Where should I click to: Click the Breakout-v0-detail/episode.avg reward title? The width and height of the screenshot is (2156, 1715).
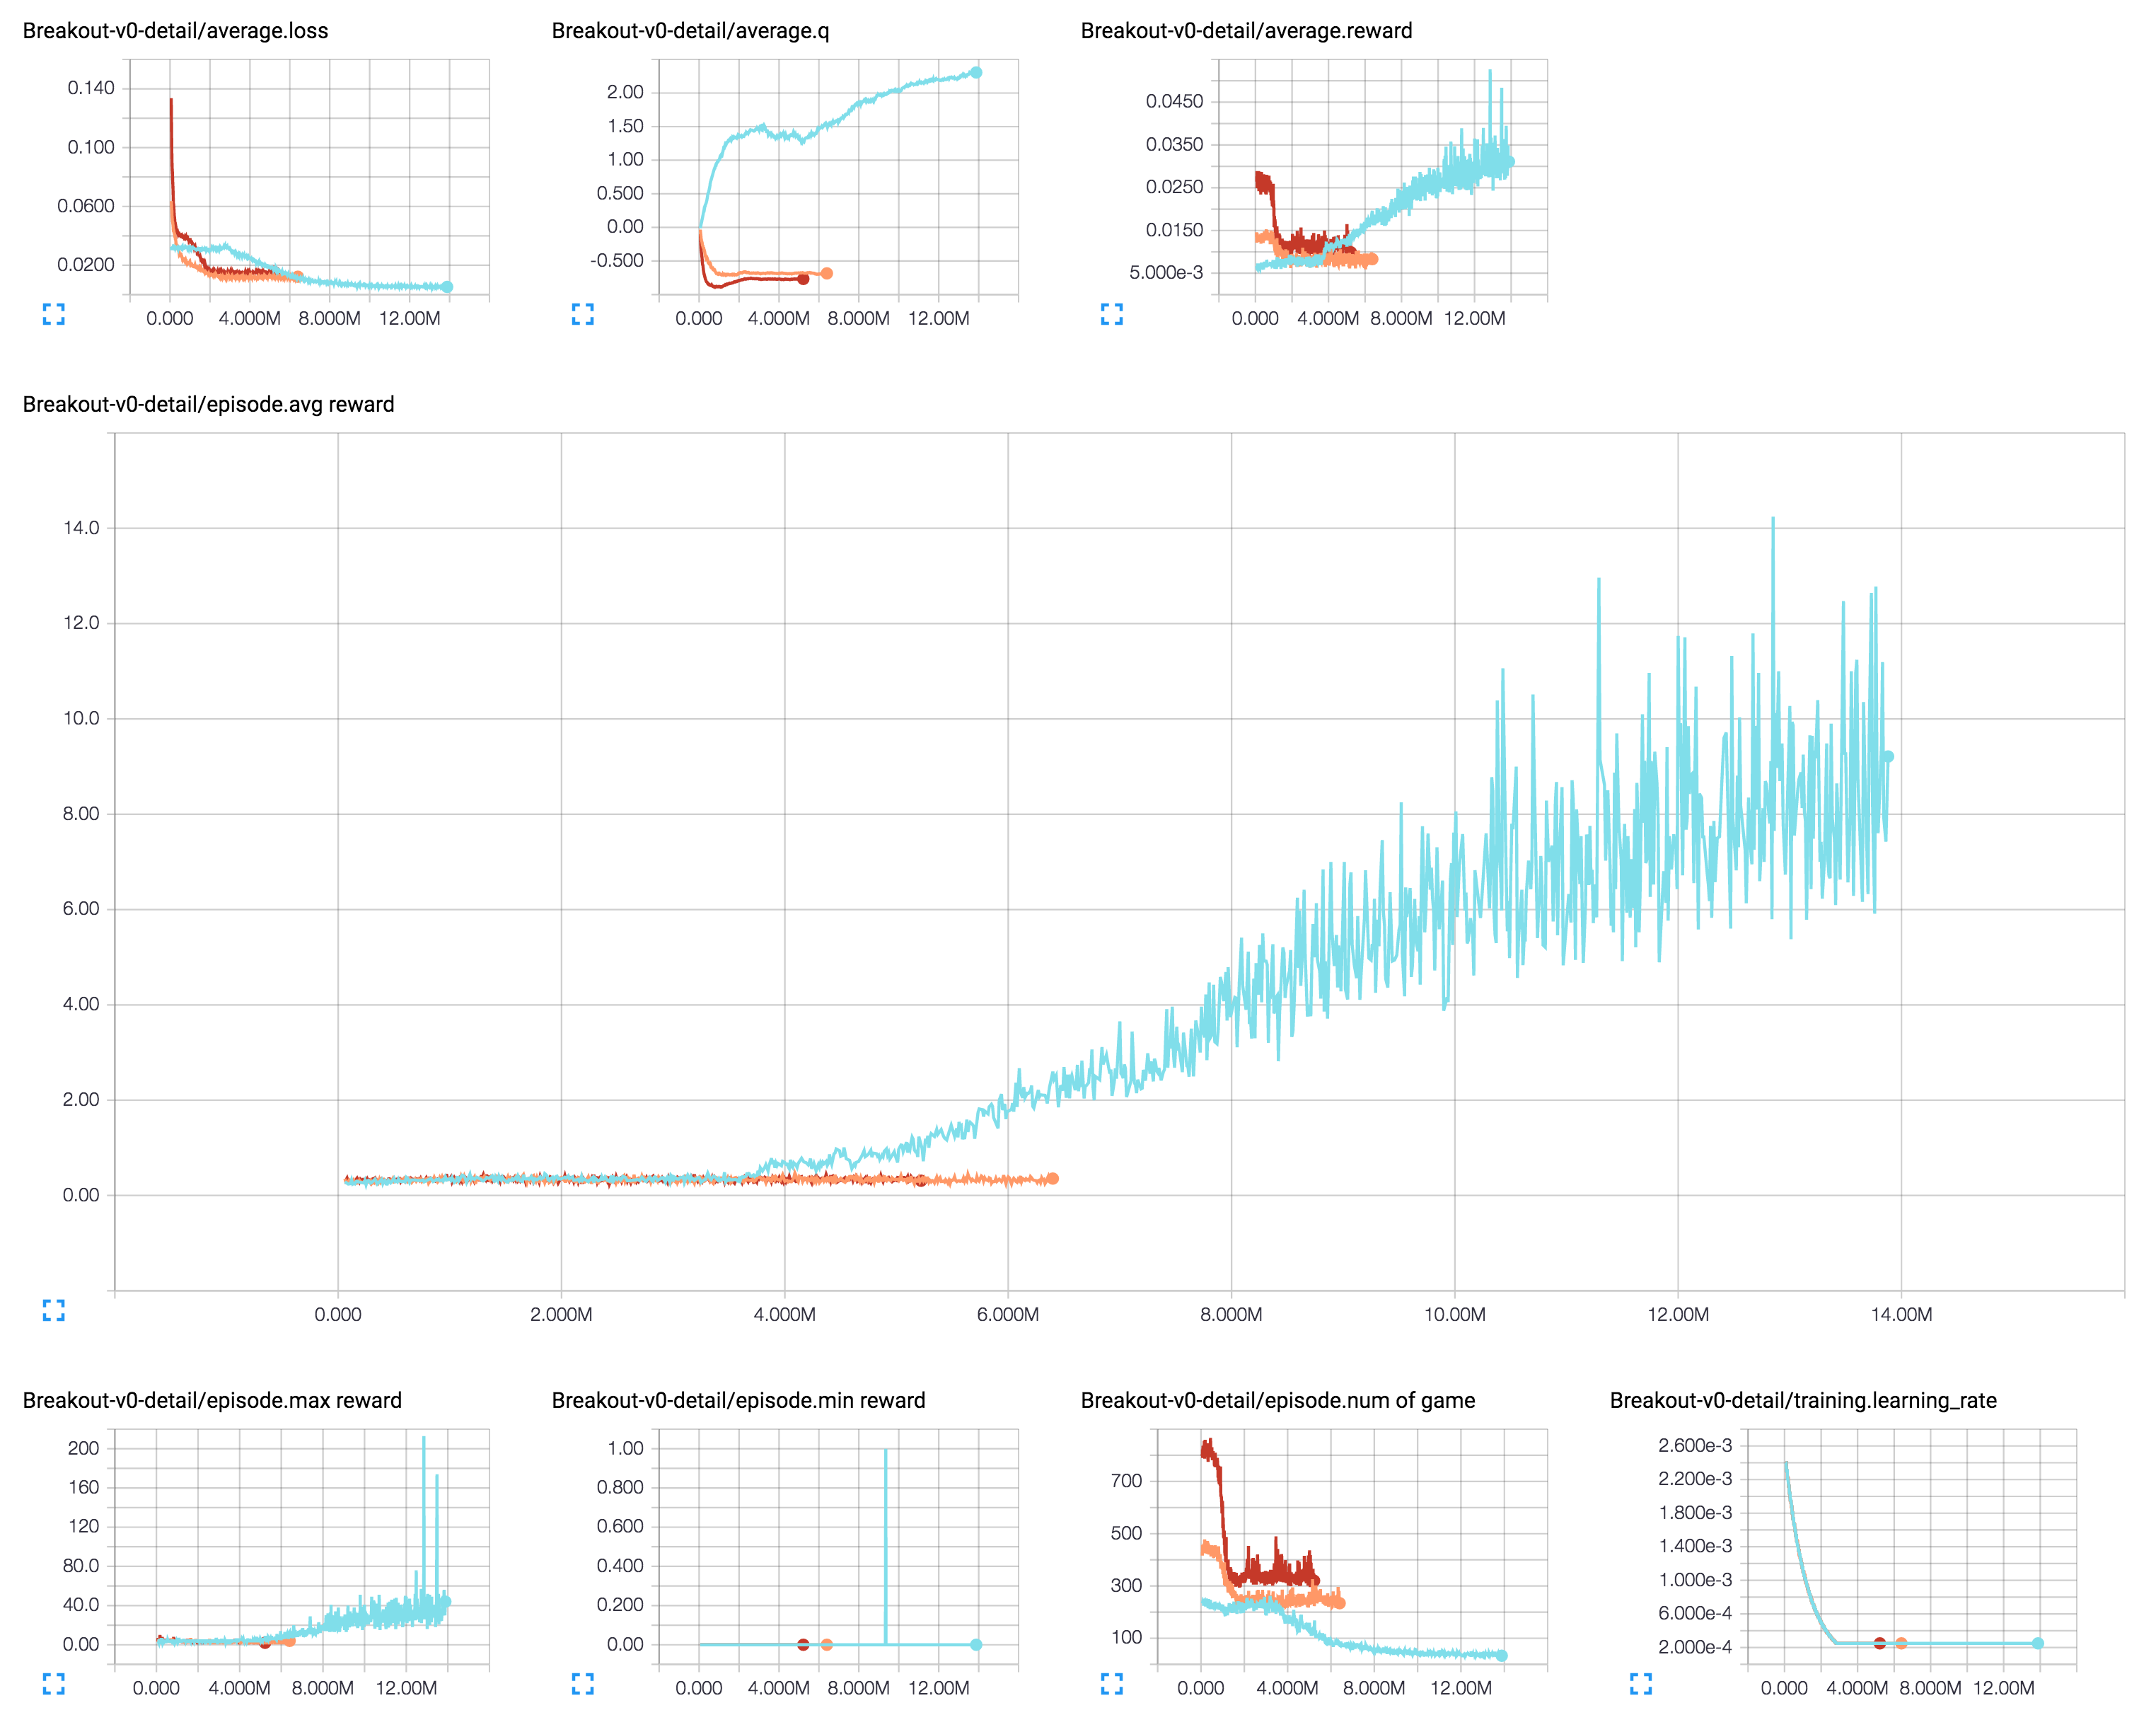click(x=208, y=404)
